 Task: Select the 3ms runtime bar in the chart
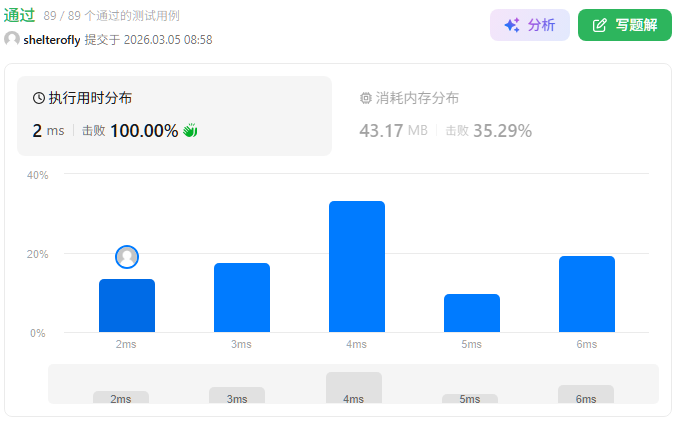pyautogui.click(x=242, y=298)
